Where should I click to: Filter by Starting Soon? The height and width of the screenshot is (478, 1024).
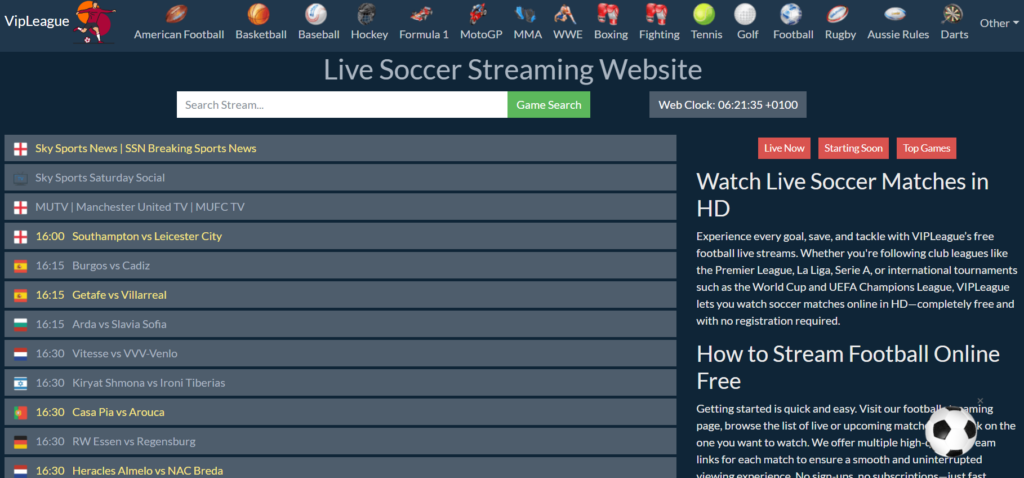[x=854, y=148]
